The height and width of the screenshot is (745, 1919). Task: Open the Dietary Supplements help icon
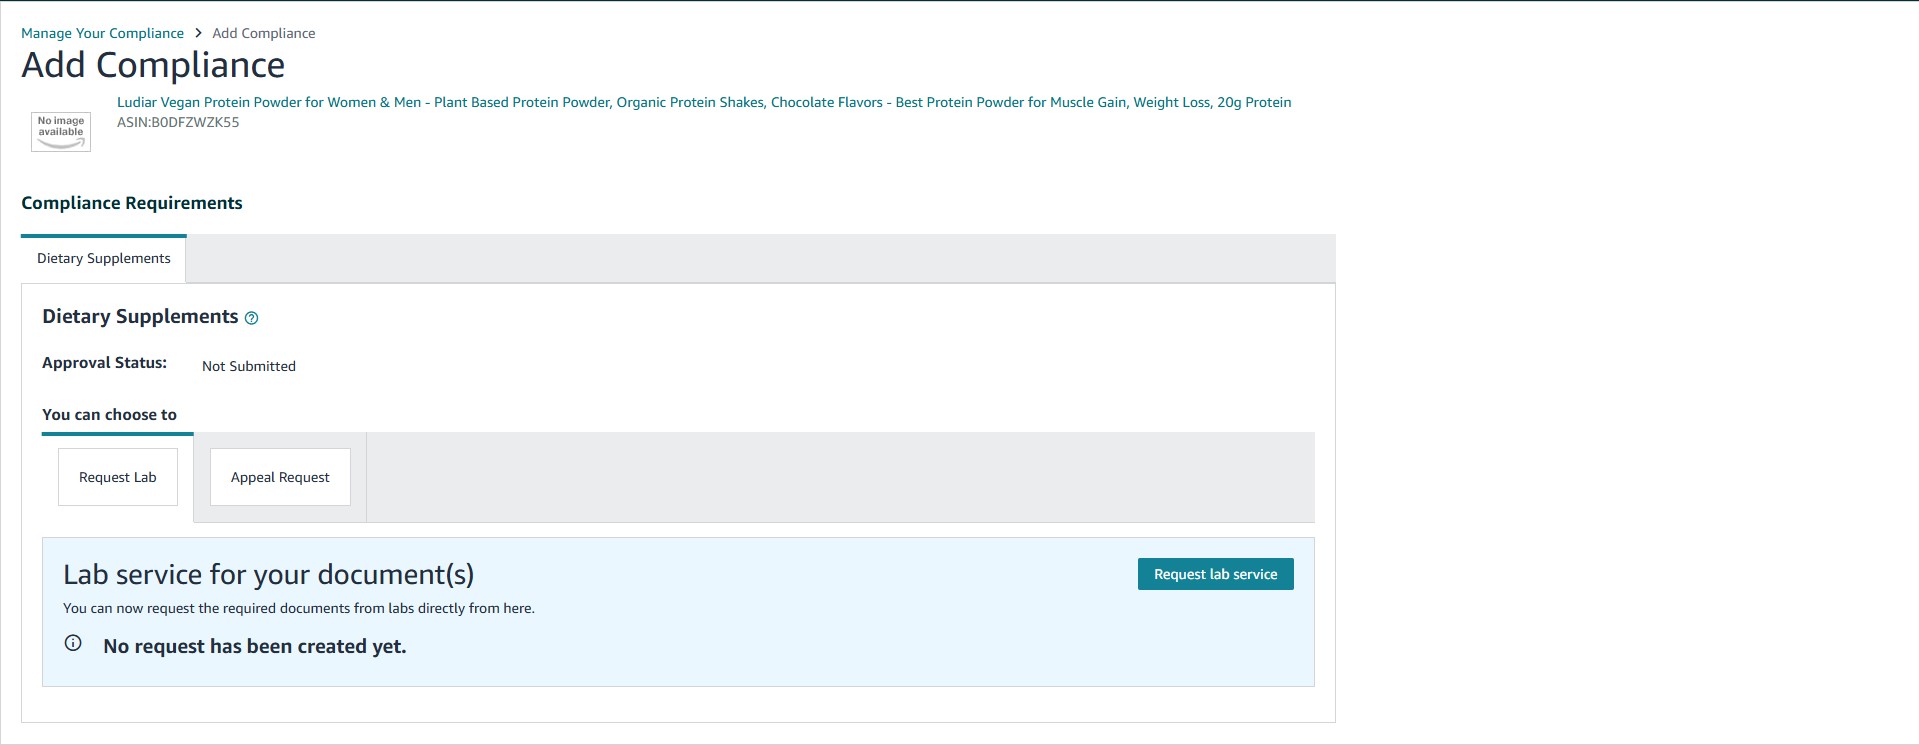252,318
